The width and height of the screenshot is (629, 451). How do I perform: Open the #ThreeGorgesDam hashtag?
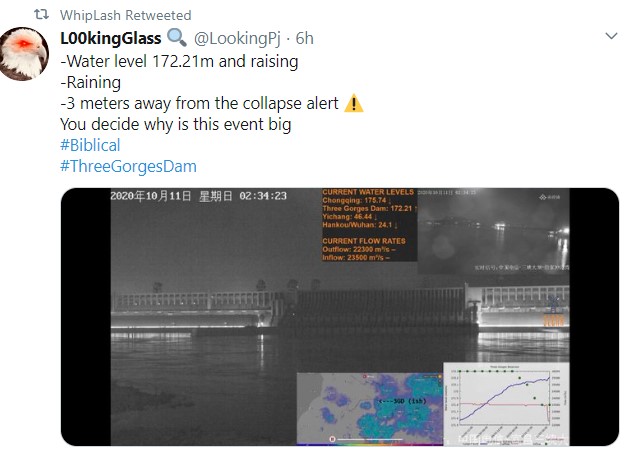click(128, 166)
